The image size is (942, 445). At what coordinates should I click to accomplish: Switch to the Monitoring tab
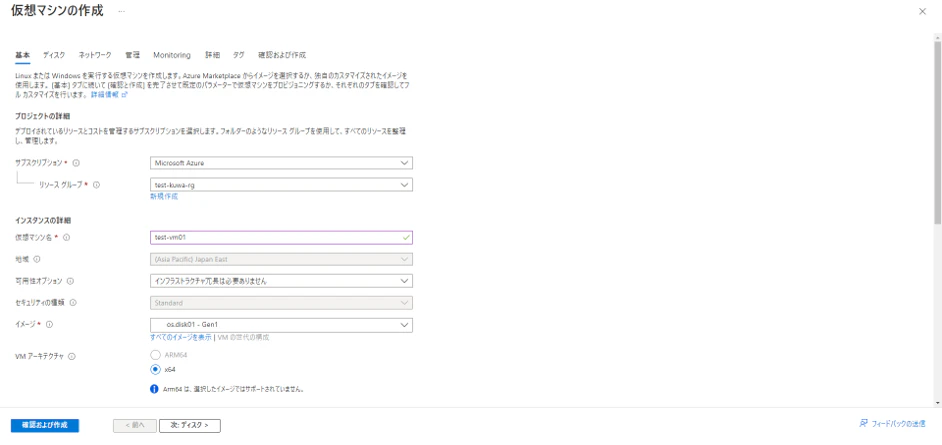point(172,55)
